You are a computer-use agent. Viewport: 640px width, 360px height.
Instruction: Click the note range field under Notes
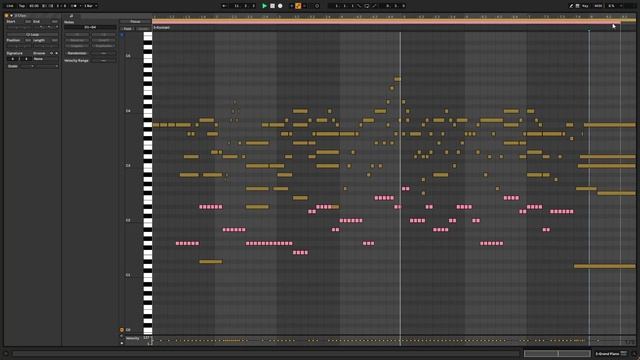point(90,27)
